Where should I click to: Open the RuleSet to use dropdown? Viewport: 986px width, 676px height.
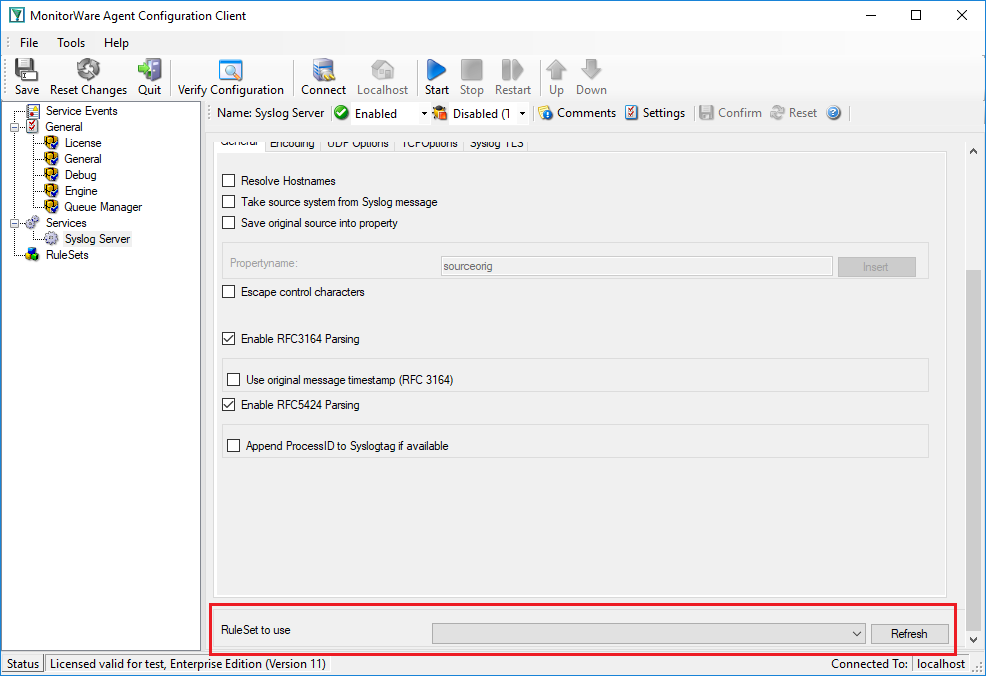pyautogui.click(x=648, y=633)
